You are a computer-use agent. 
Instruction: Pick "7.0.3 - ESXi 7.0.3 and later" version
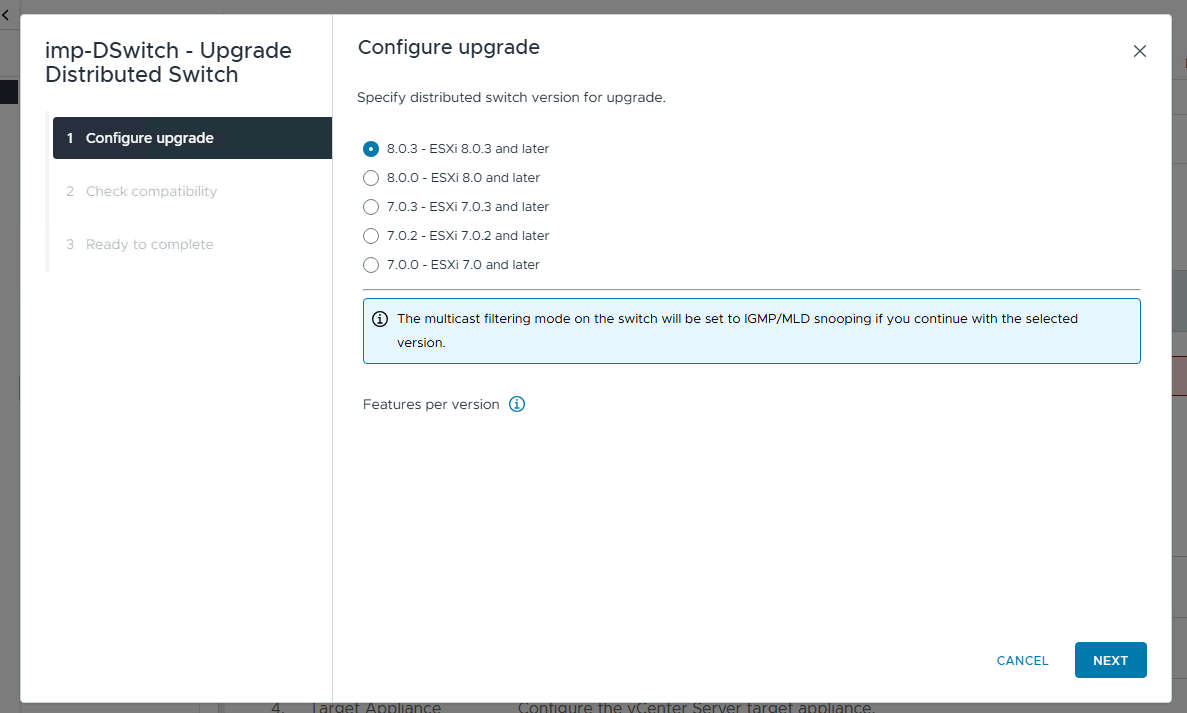371,206
